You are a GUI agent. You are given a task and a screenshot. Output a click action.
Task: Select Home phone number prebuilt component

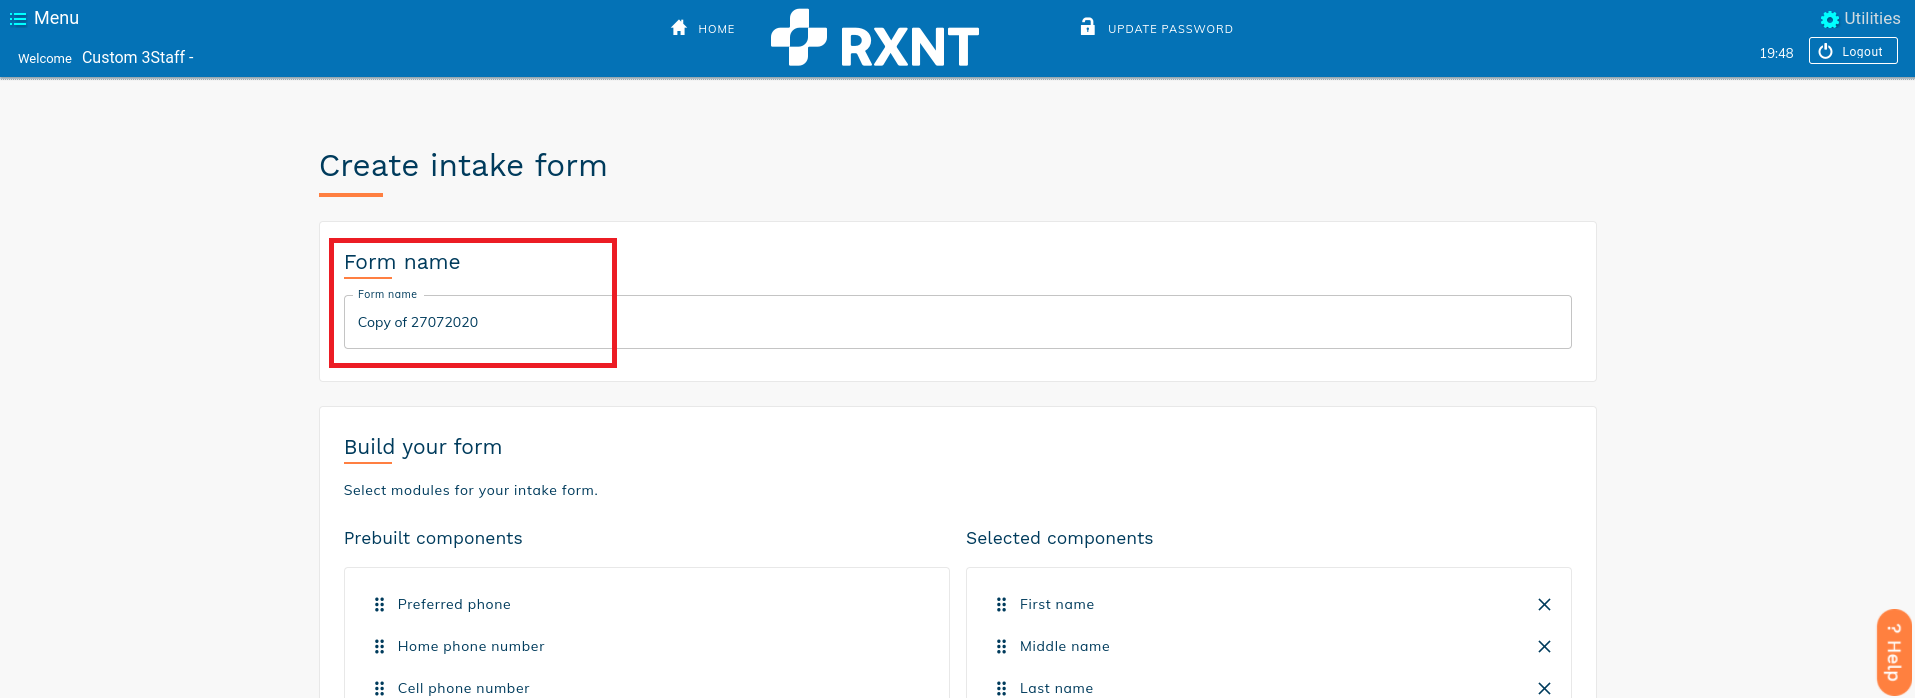tap(471, 646)
